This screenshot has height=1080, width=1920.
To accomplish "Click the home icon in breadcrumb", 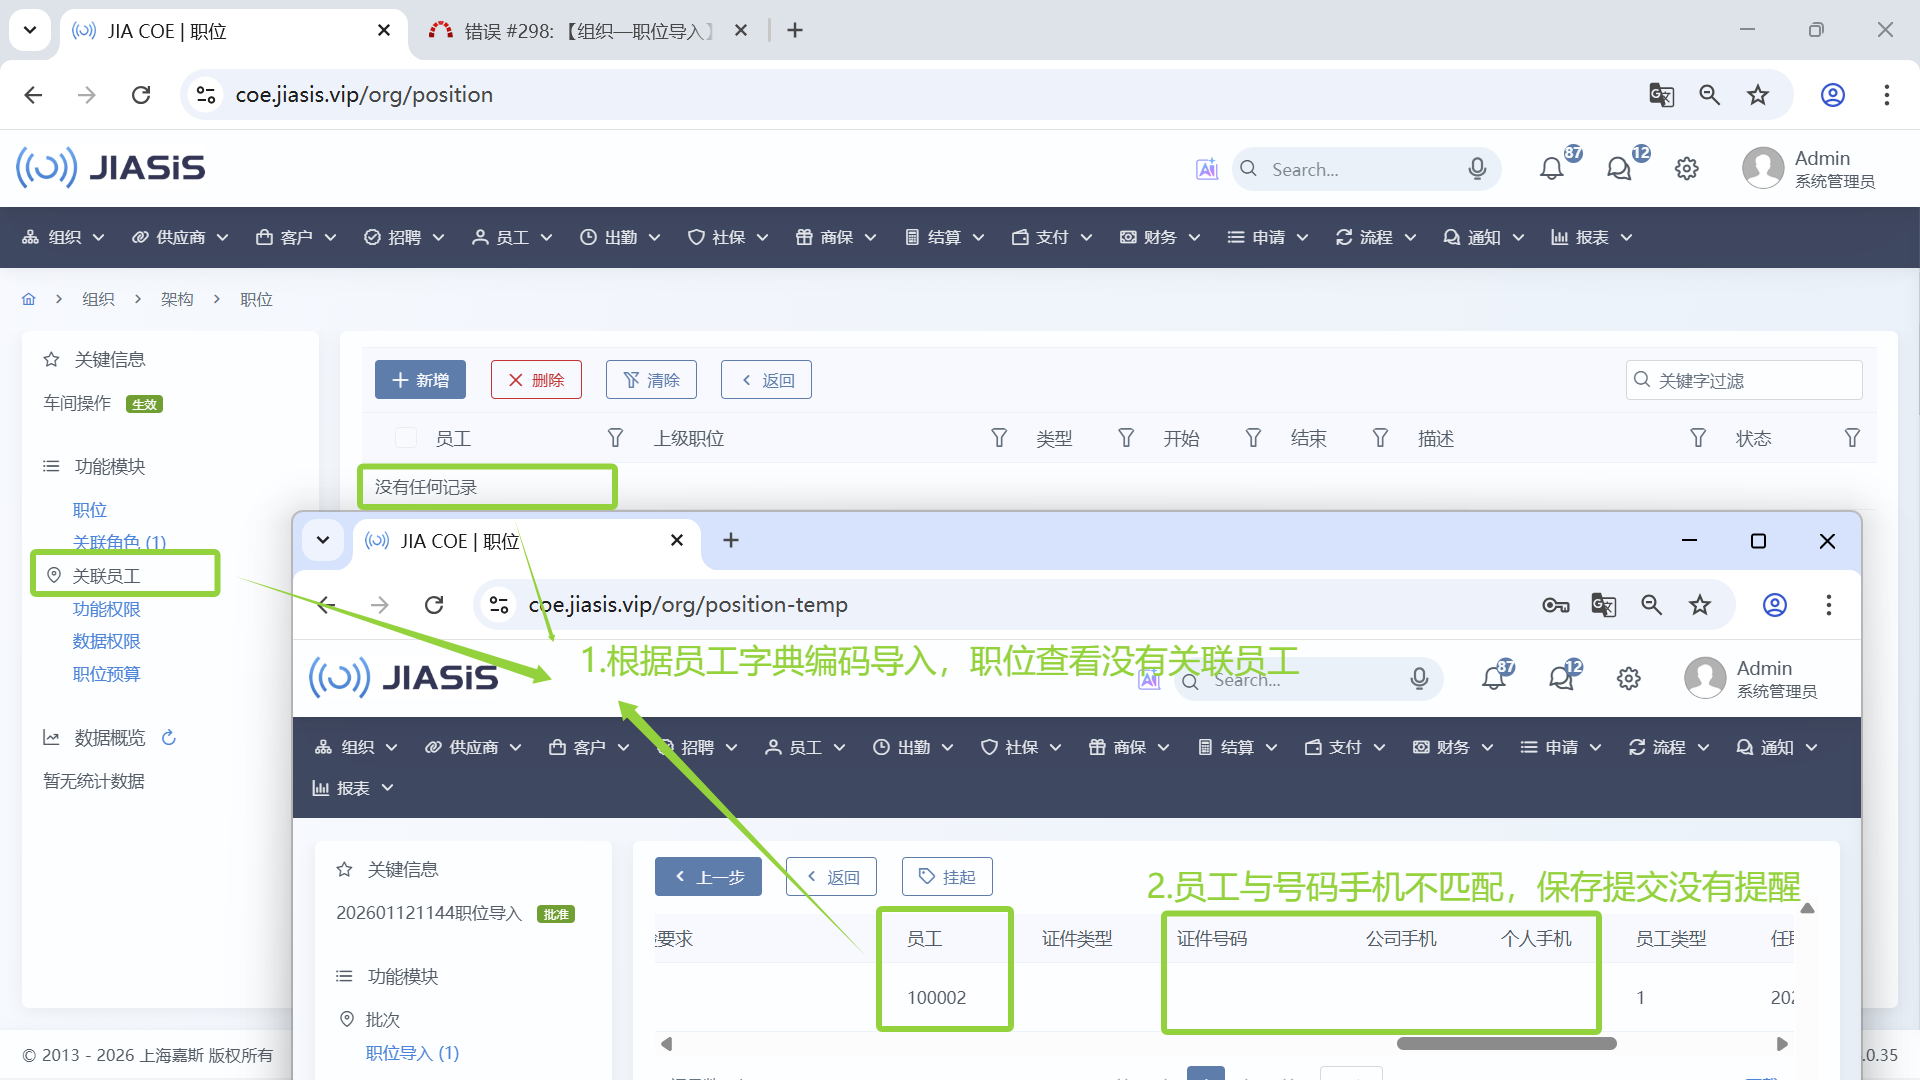I will click(29, 299).
